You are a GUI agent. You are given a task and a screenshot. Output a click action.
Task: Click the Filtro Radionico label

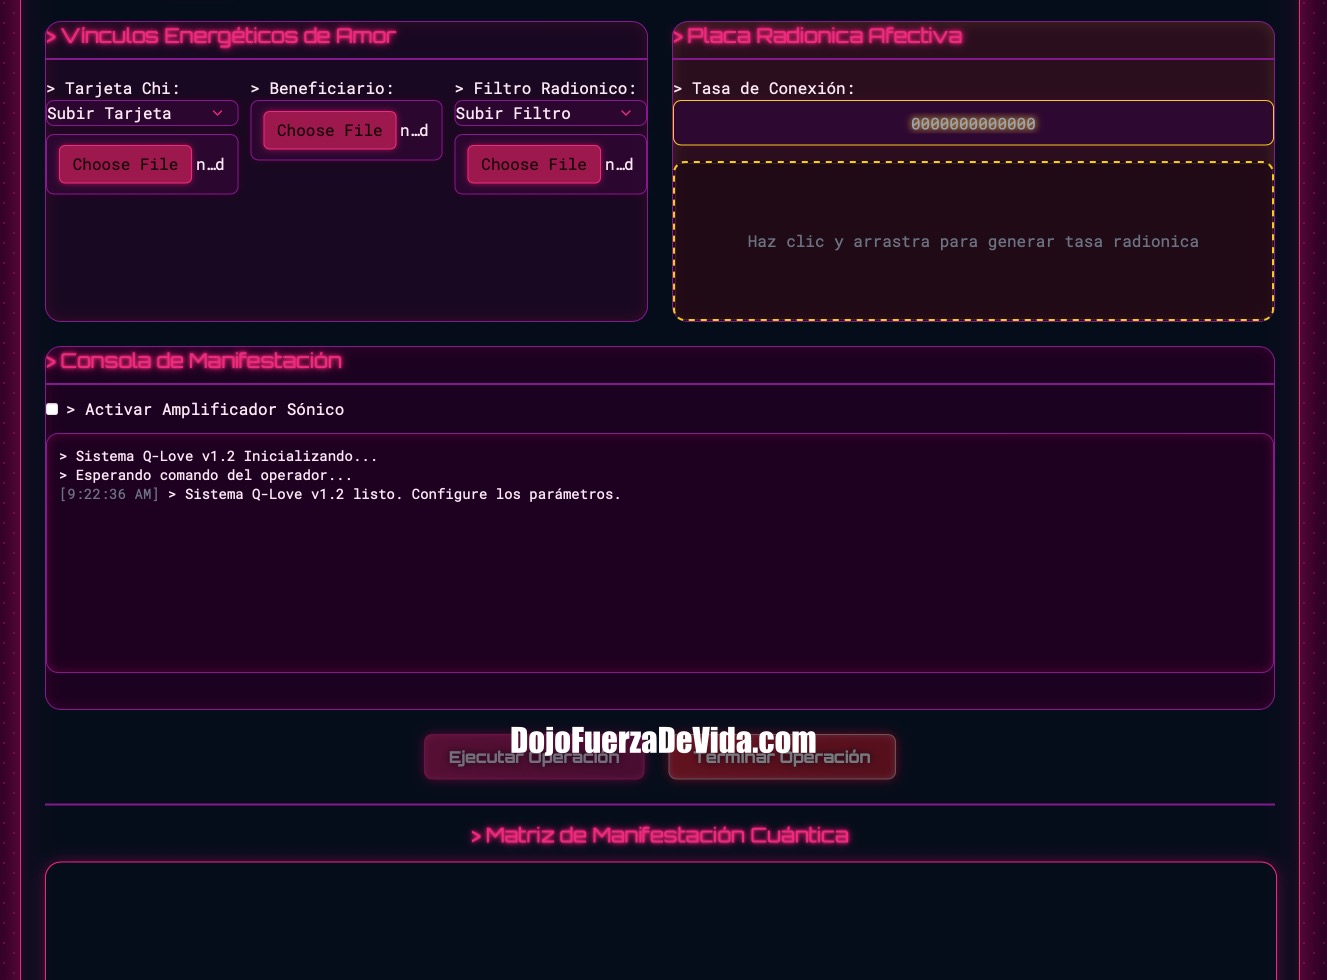[x=546, y=88]
